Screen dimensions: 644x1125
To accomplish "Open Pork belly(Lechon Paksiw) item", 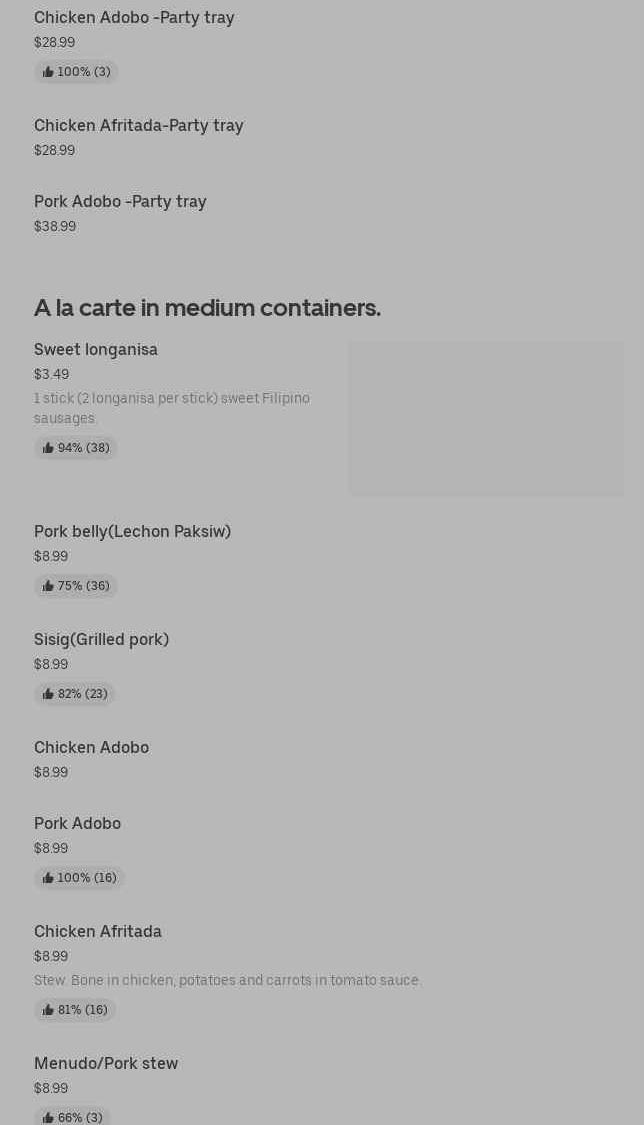I will pos(132,532).
